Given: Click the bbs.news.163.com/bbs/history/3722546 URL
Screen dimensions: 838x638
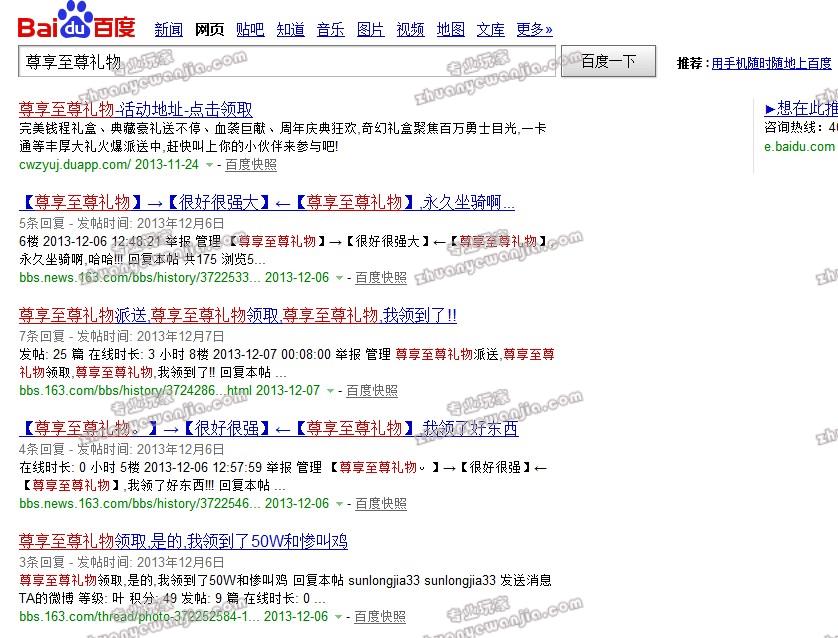Looking at the screenshot, I should pyautogui.click(x=140, y=504).
